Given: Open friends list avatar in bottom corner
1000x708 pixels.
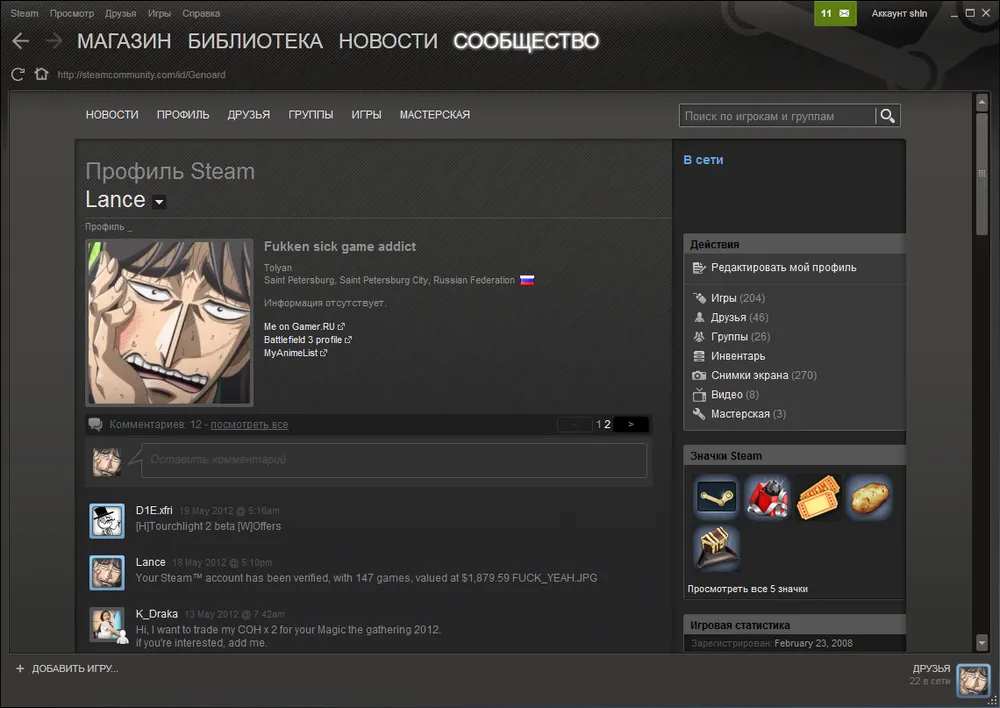Looking at the screenshot, I should (973, 680).
